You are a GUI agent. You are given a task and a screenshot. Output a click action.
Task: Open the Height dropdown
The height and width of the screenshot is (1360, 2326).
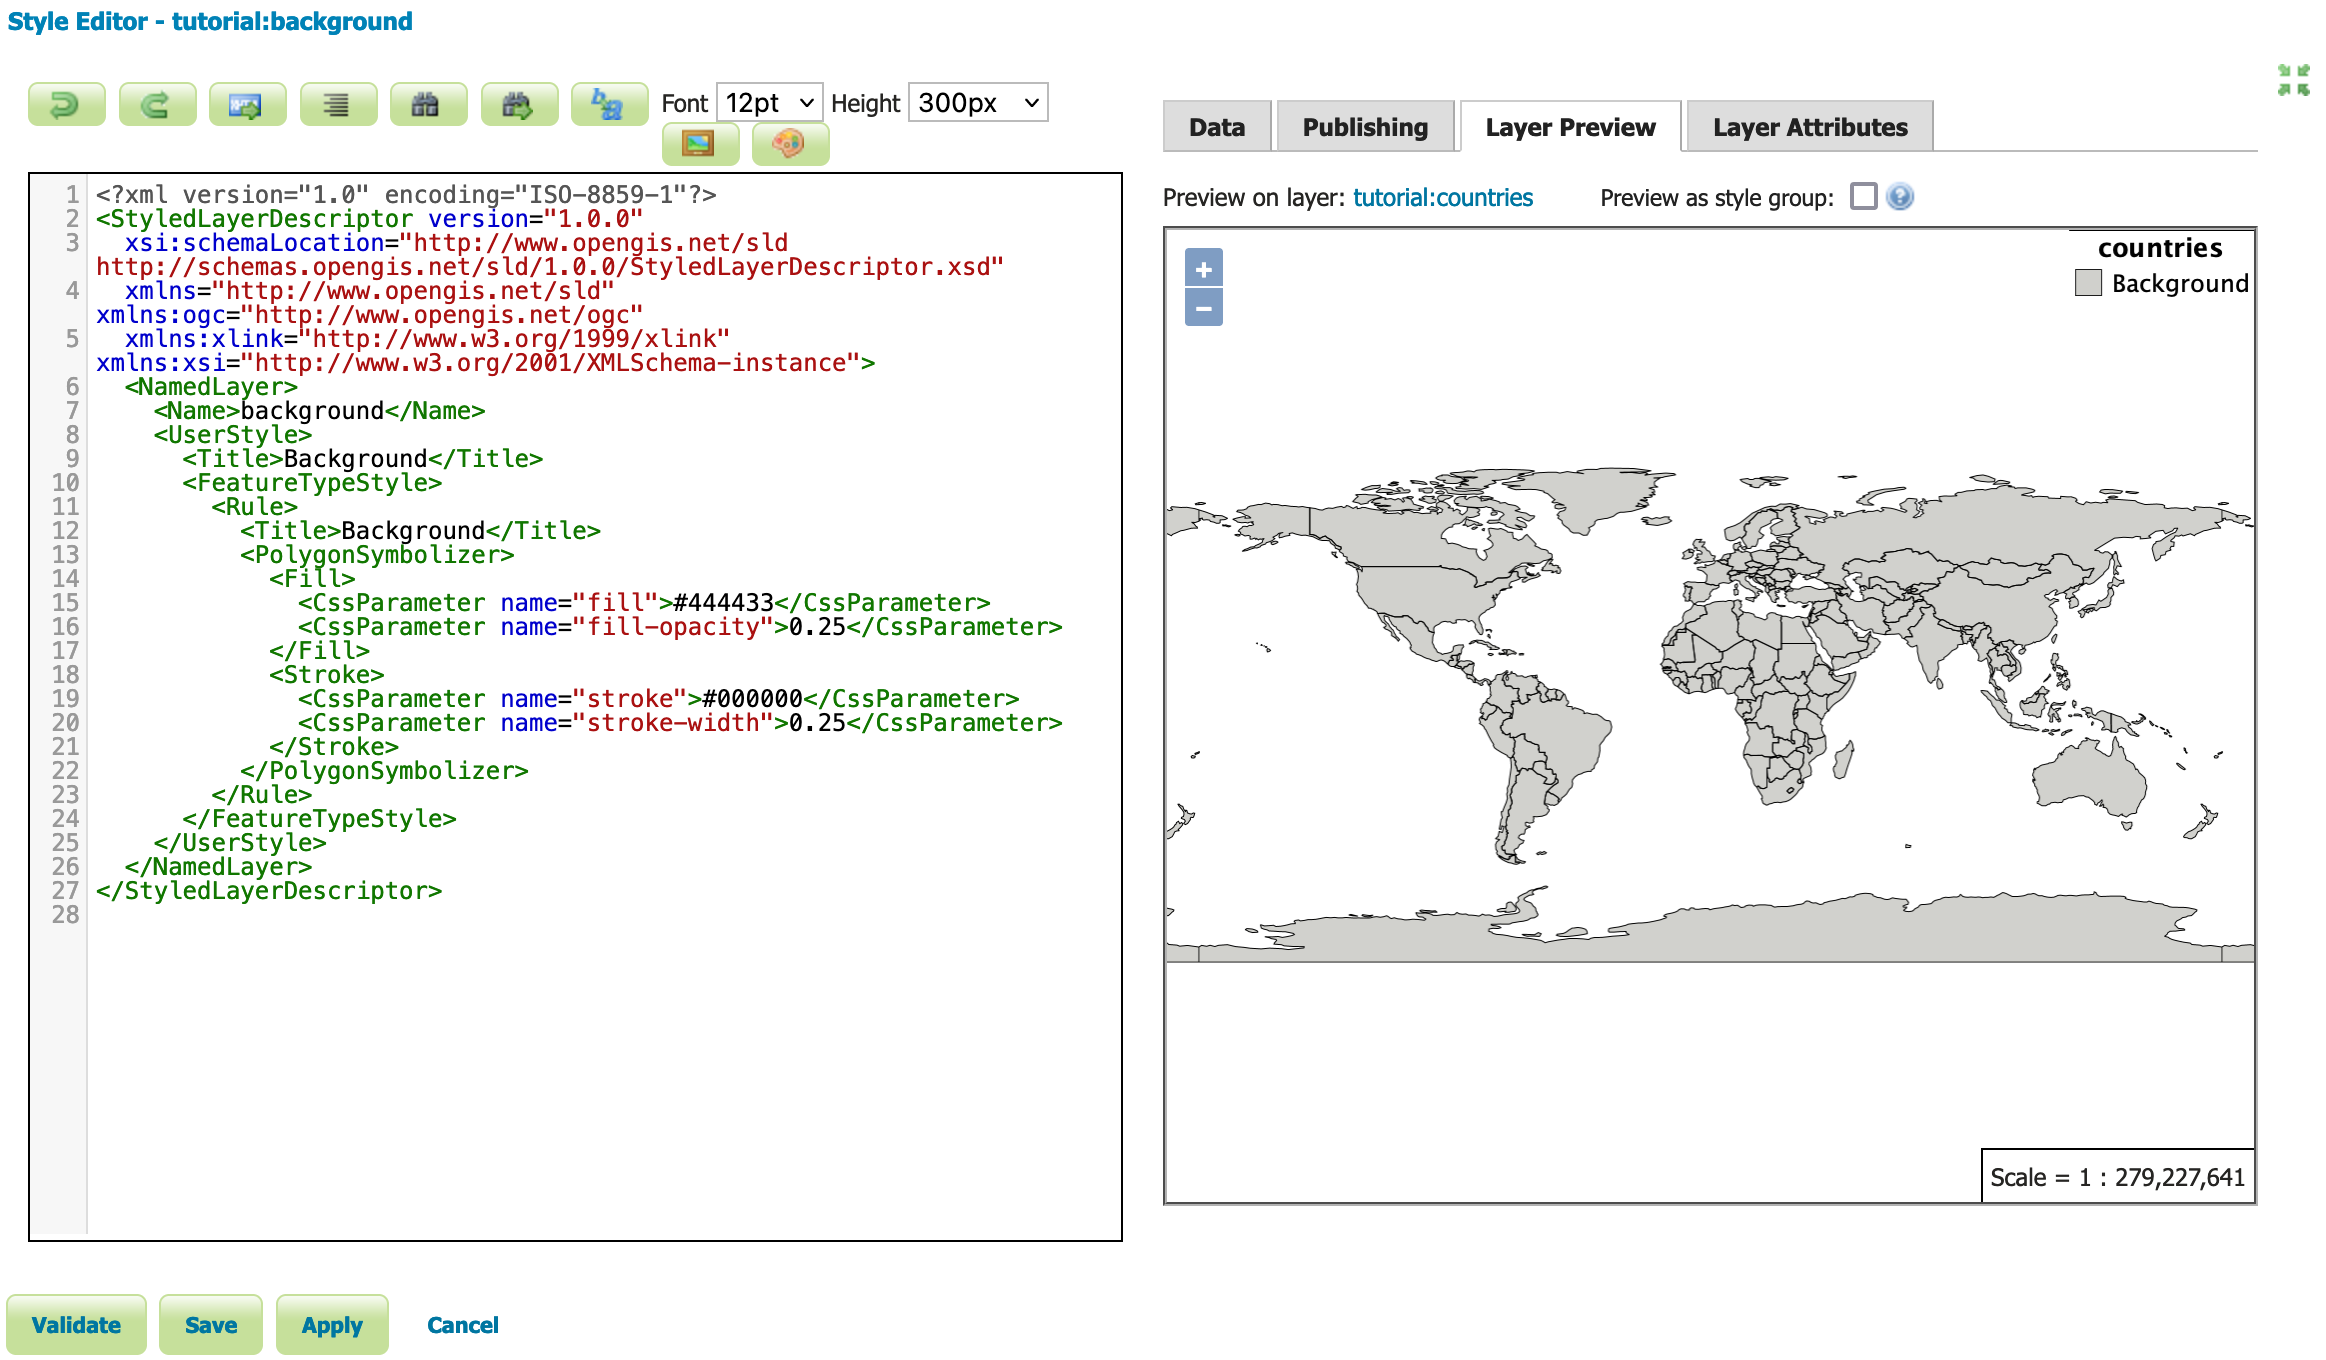pos(978,102)
